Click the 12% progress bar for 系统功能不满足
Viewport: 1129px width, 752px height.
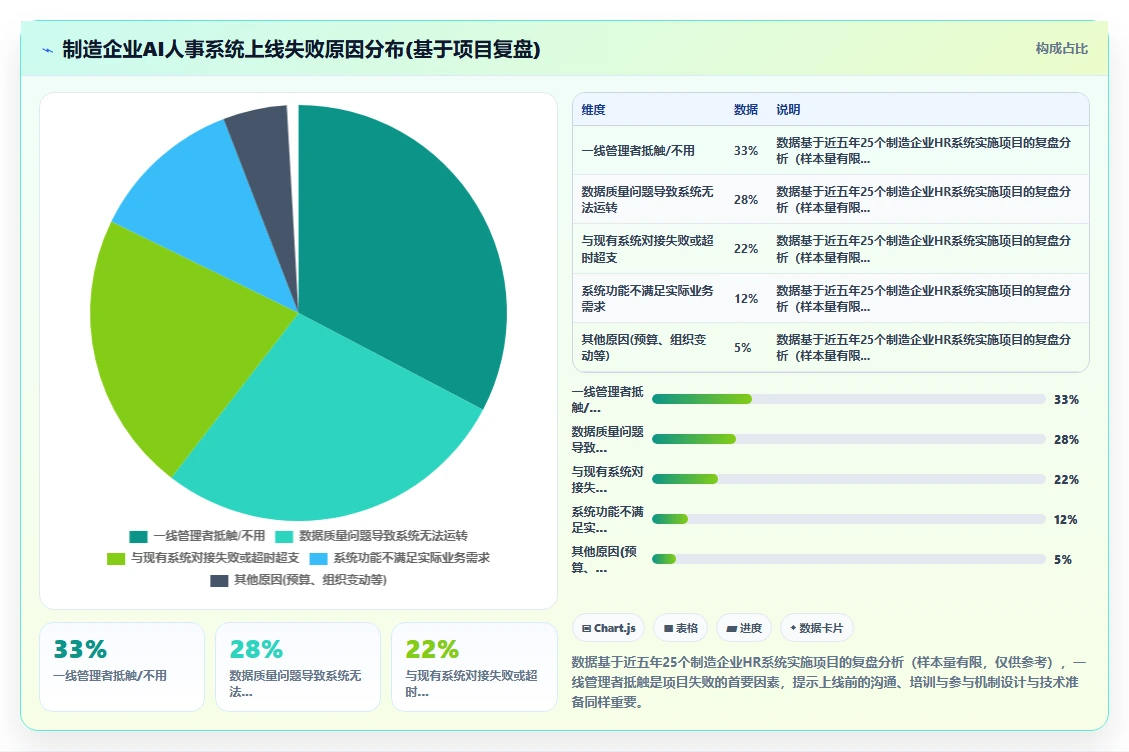[x=849, y=519]
